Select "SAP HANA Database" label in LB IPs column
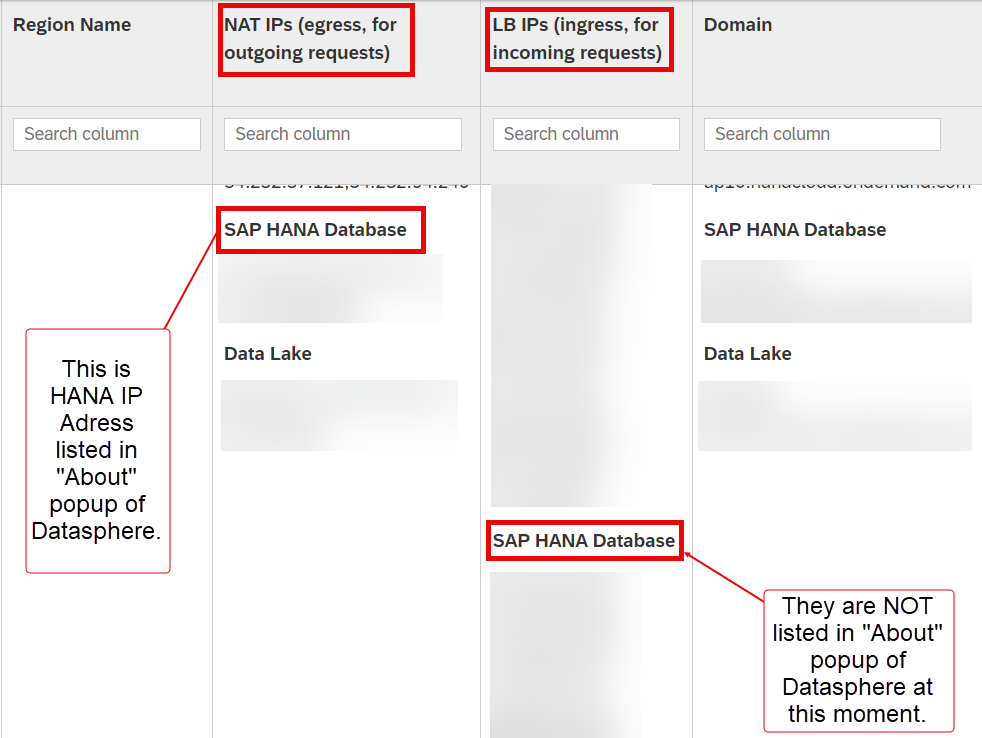 point(584,541)
